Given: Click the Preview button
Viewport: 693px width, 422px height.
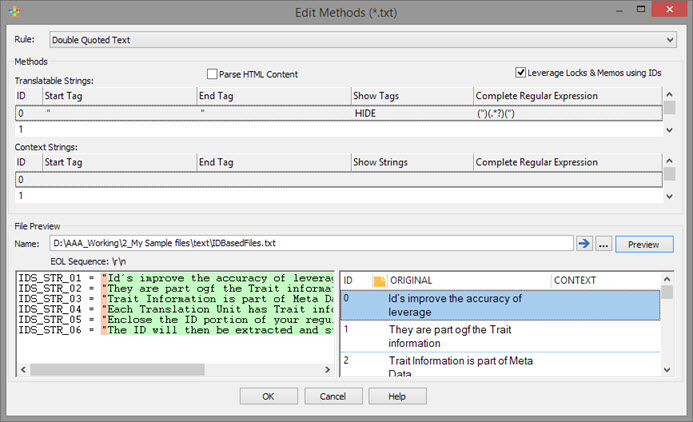Looking at the screenshot, I should point(644,244).
